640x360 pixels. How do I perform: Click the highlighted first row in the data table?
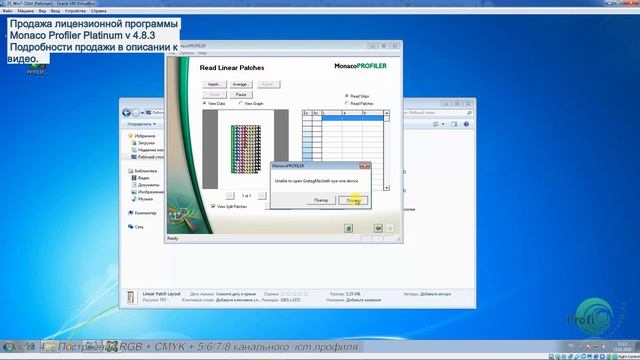pyautogui.click(x=353, y=118)
